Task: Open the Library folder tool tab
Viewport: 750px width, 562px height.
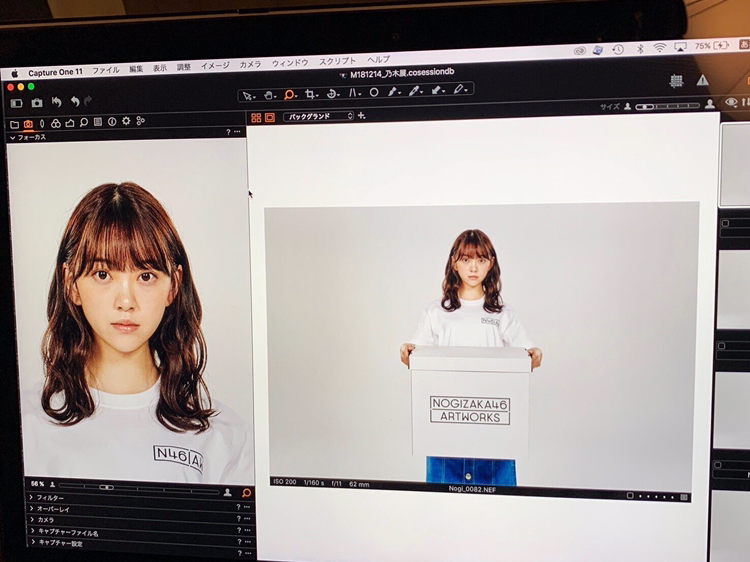Action: (14, 125)
